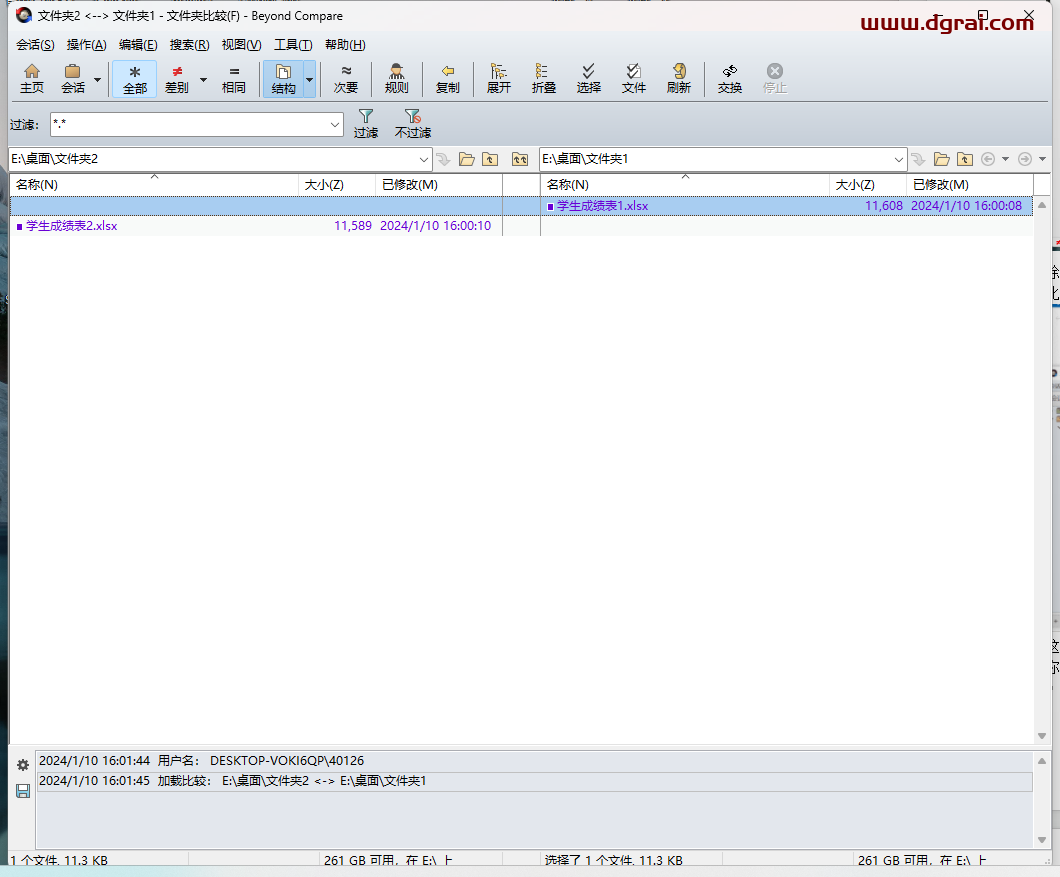Viewport: 1060px width, 877px height.
Task: Open the 帮助(H) menu
Action: [x=345, y=45]
